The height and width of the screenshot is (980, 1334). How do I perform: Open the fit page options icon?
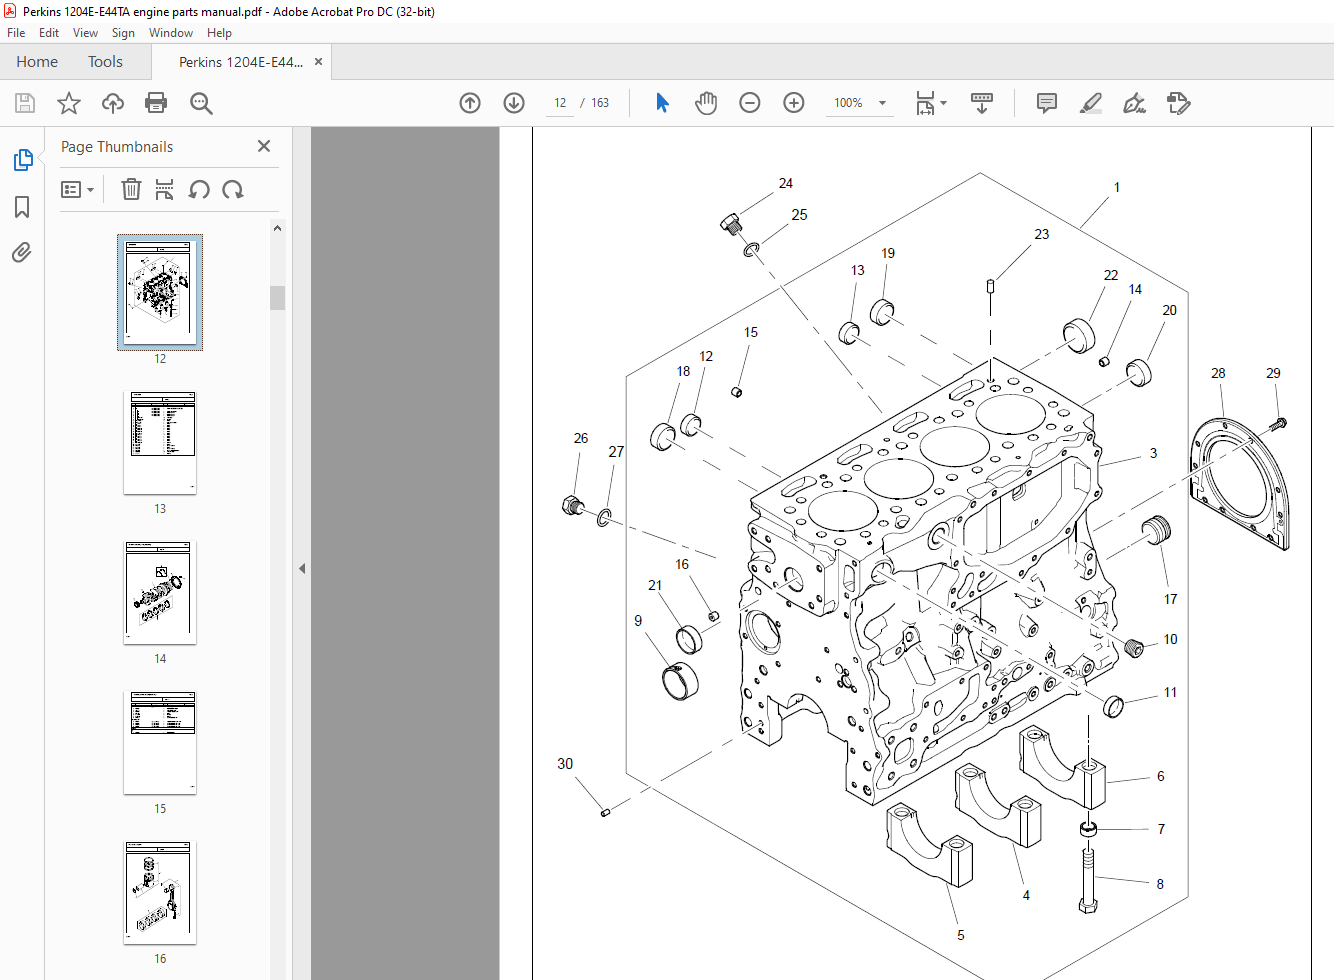931,103
